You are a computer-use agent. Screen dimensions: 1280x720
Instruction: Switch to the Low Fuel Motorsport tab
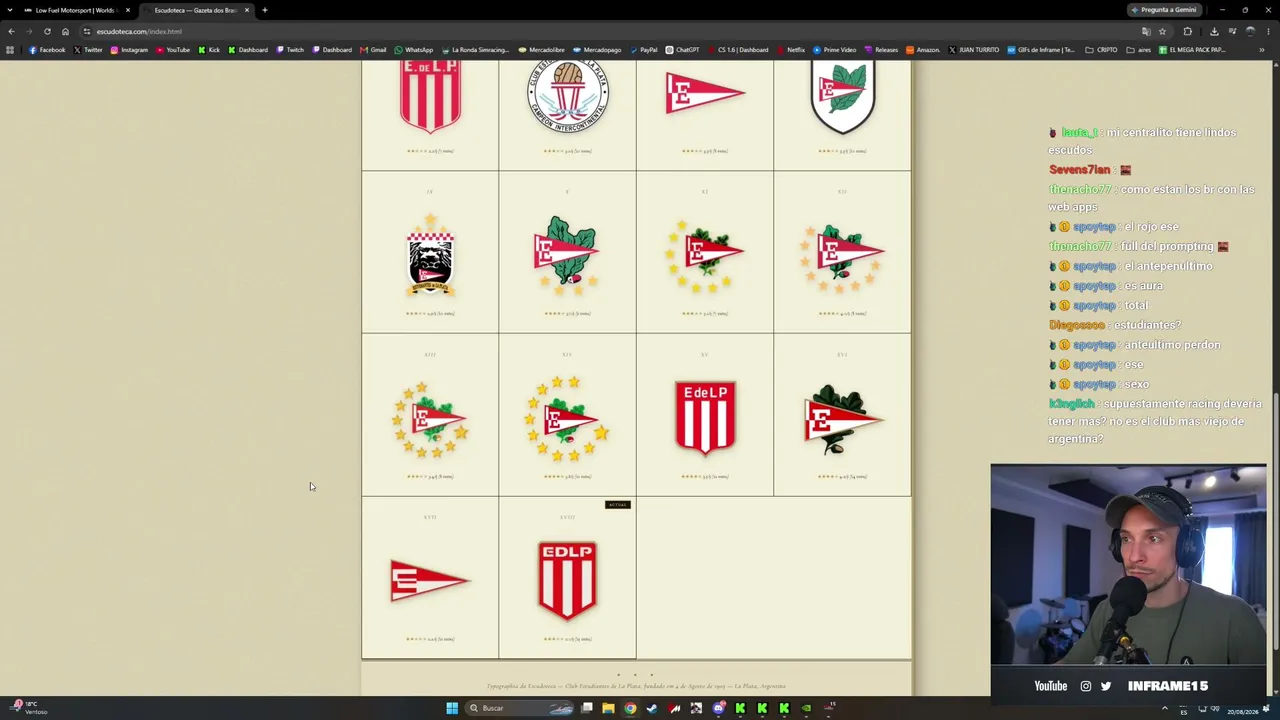tap(78, 10)
